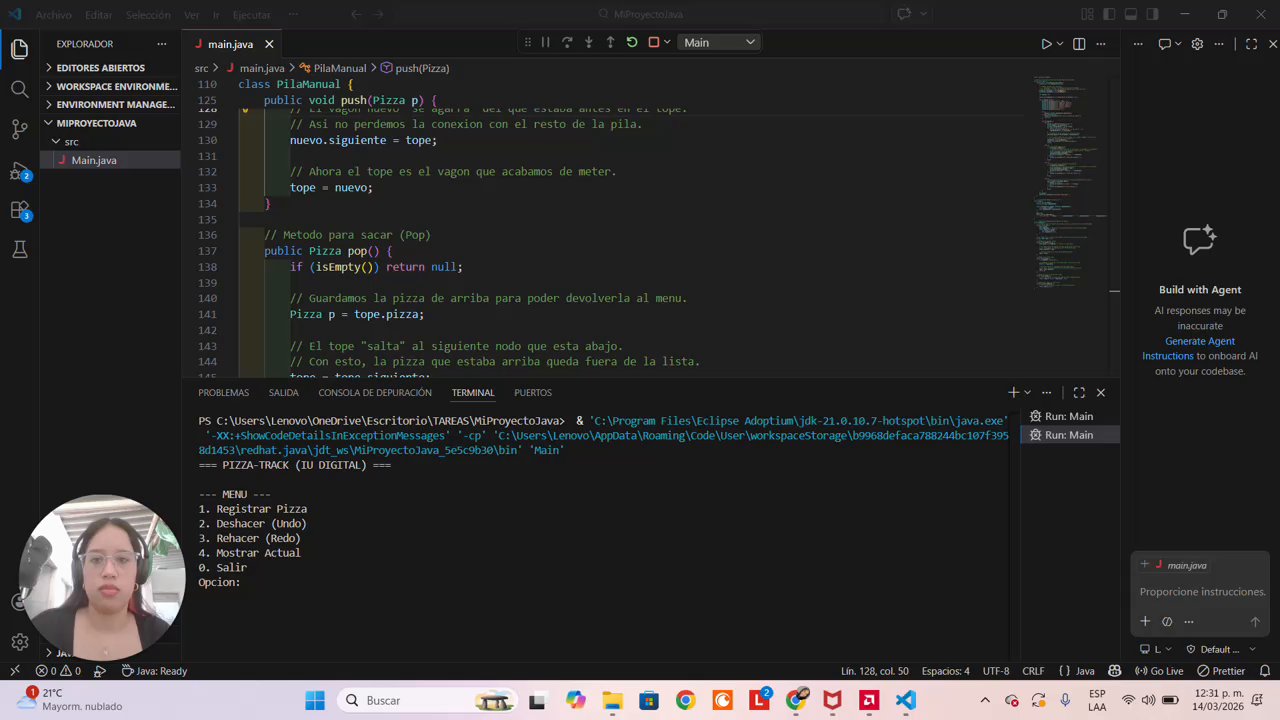Switch to the PROBLEMAS panel tab

pyautogui.click(x=223, y=393)
